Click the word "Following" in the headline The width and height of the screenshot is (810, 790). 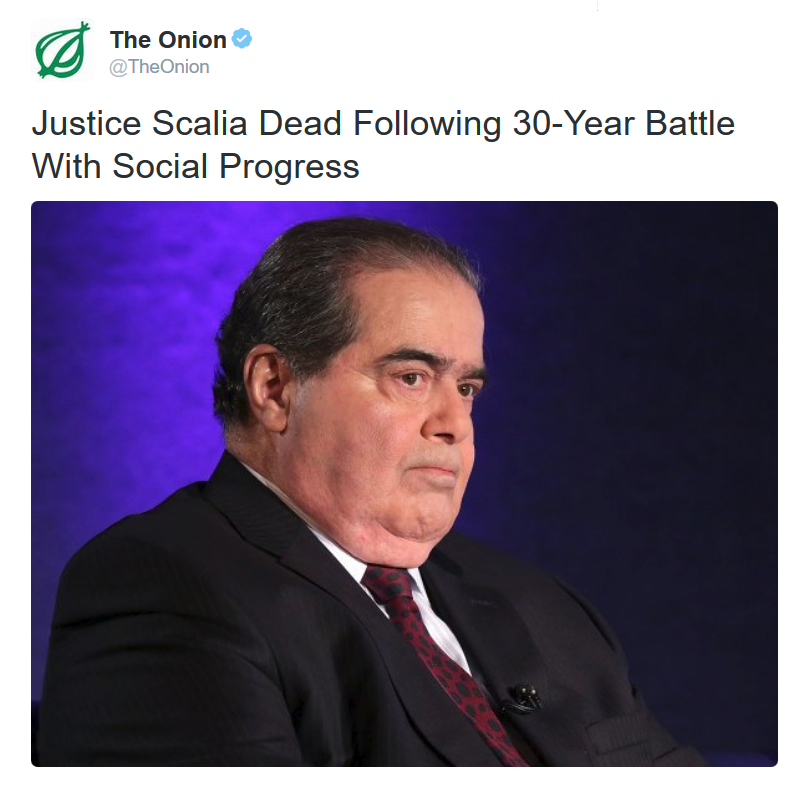tap(421, 124)
